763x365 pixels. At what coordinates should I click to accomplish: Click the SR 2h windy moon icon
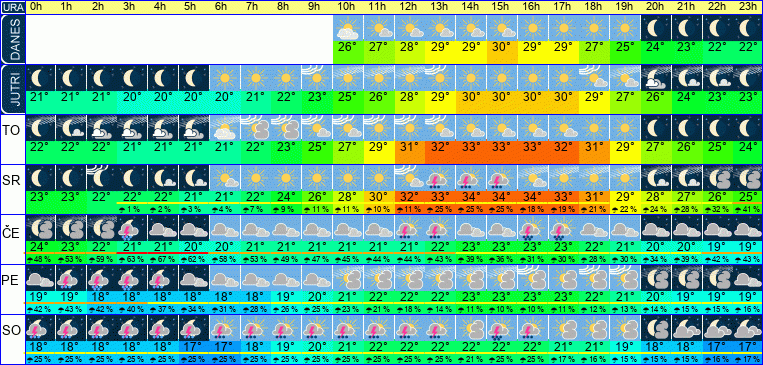(102, 178)
